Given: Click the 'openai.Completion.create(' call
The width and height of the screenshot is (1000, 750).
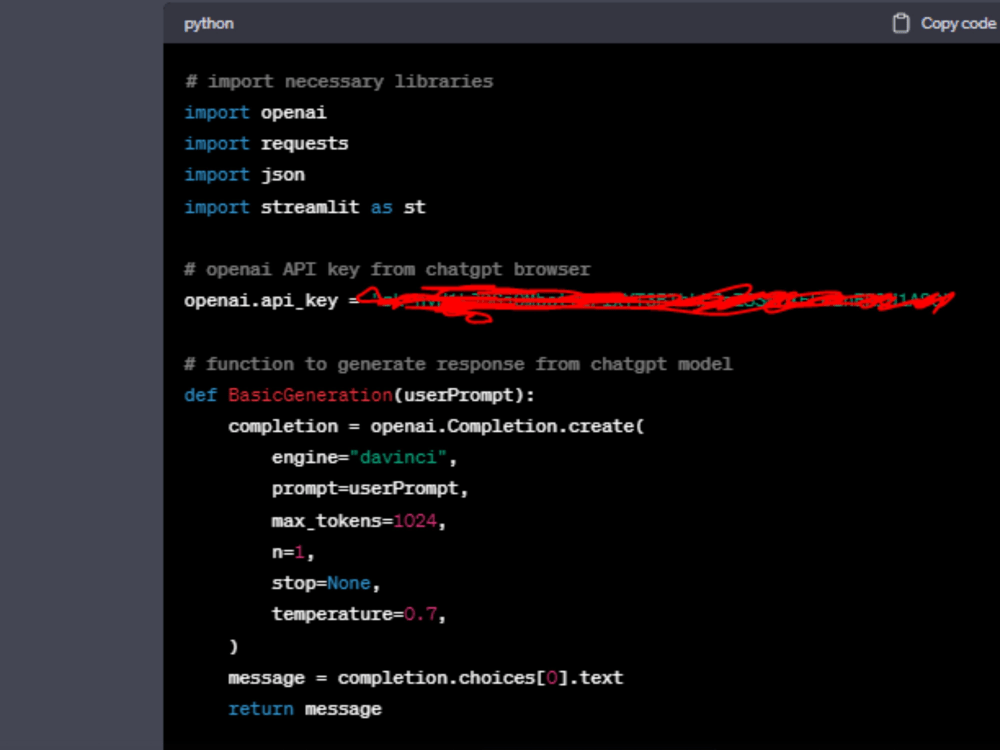Looking at the screenshot, I should pos(508,426).
